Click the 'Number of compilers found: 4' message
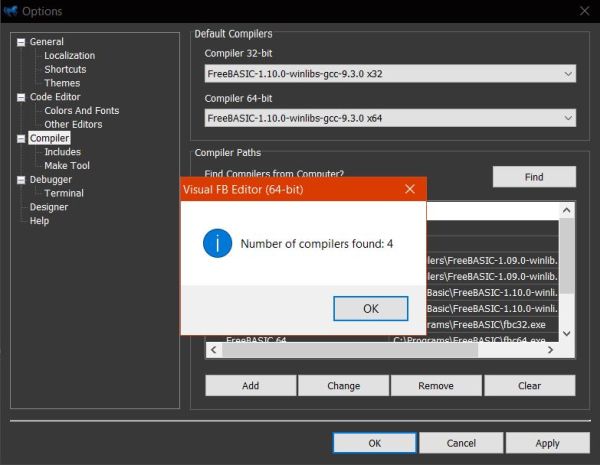 [316, 244]
